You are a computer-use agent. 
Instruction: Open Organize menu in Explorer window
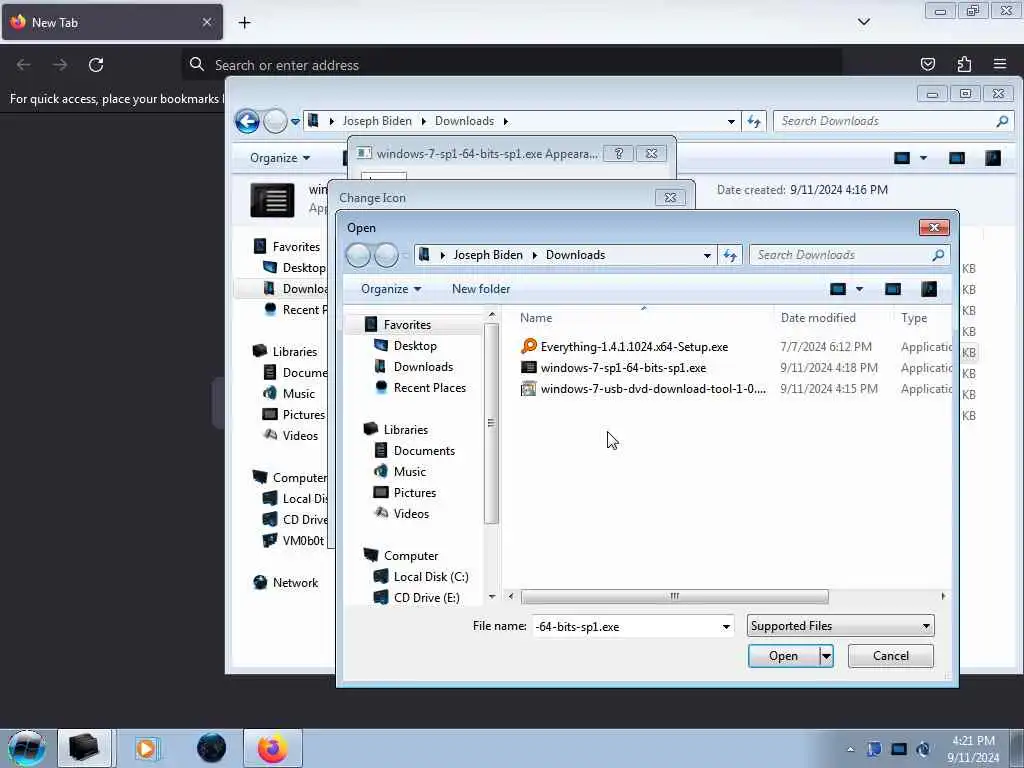(280, 158)
